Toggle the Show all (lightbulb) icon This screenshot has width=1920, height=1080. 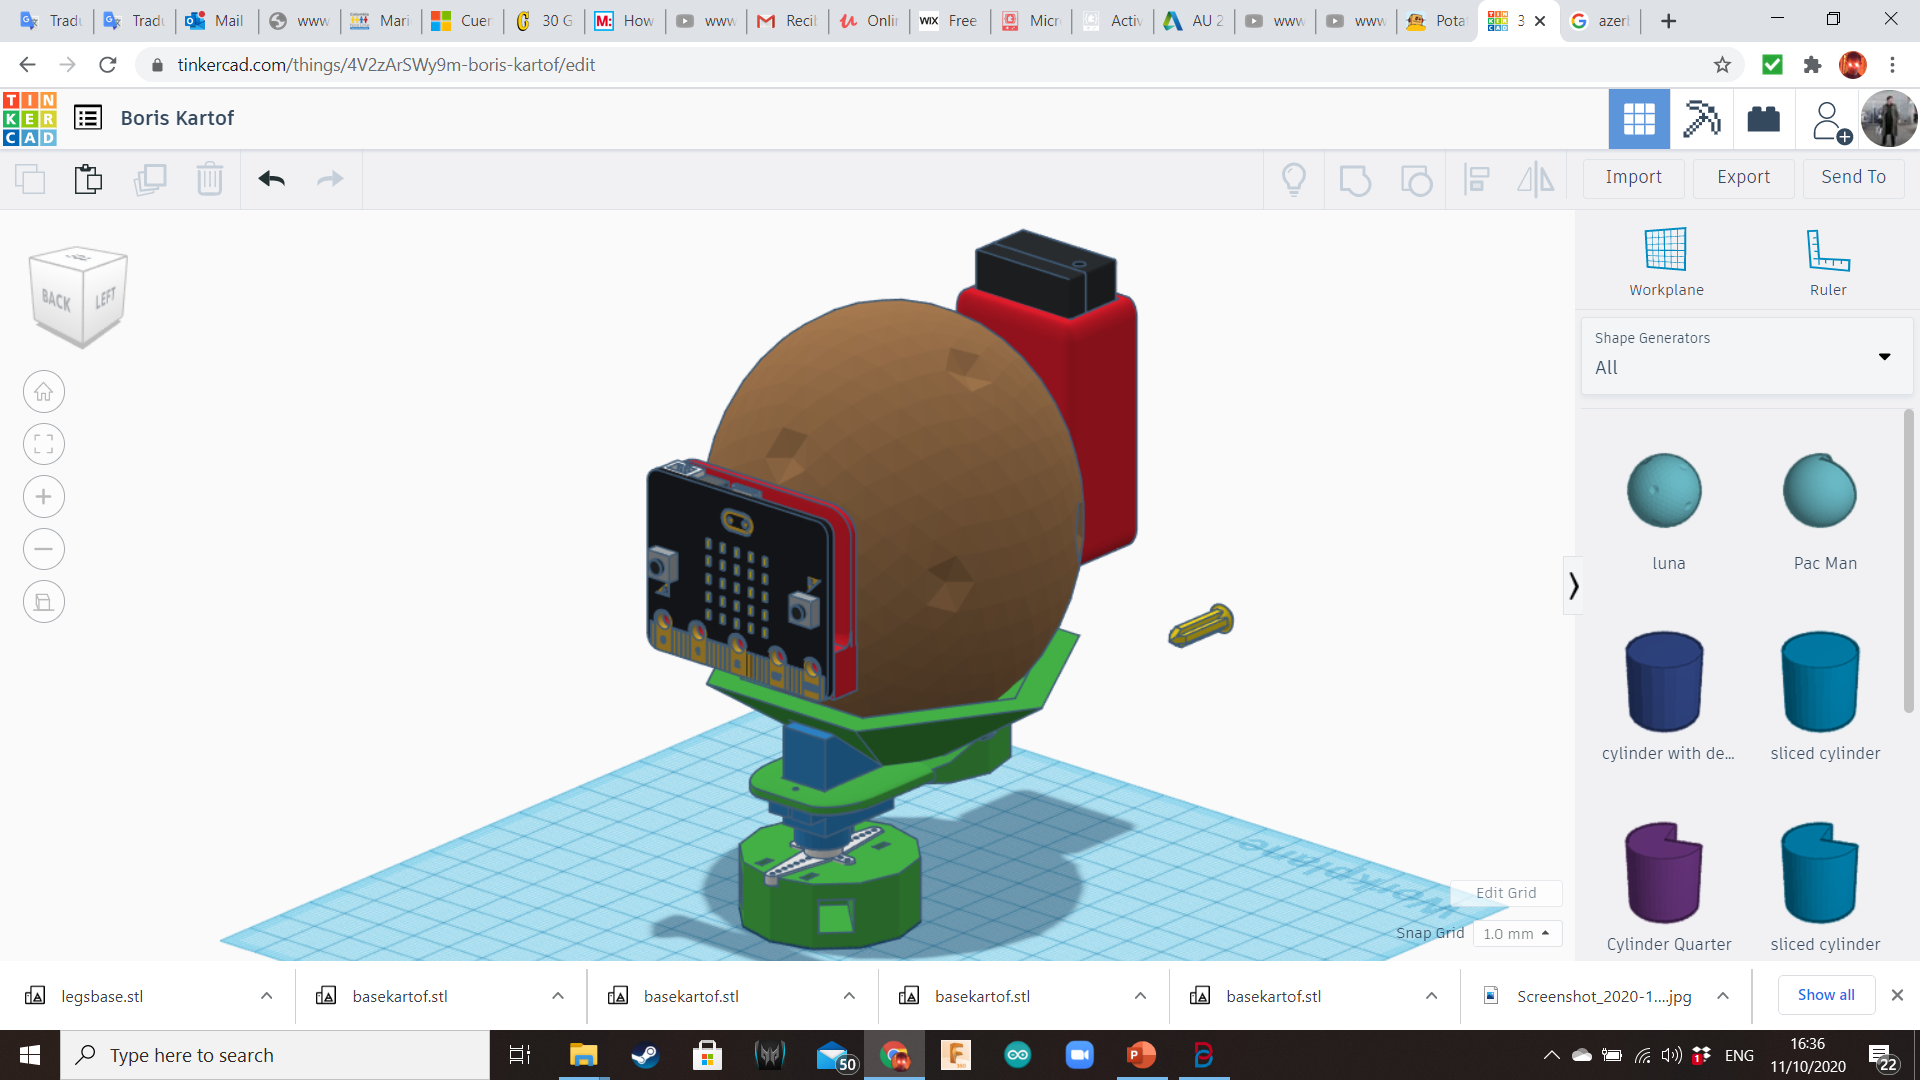(x=1294, y=180)
